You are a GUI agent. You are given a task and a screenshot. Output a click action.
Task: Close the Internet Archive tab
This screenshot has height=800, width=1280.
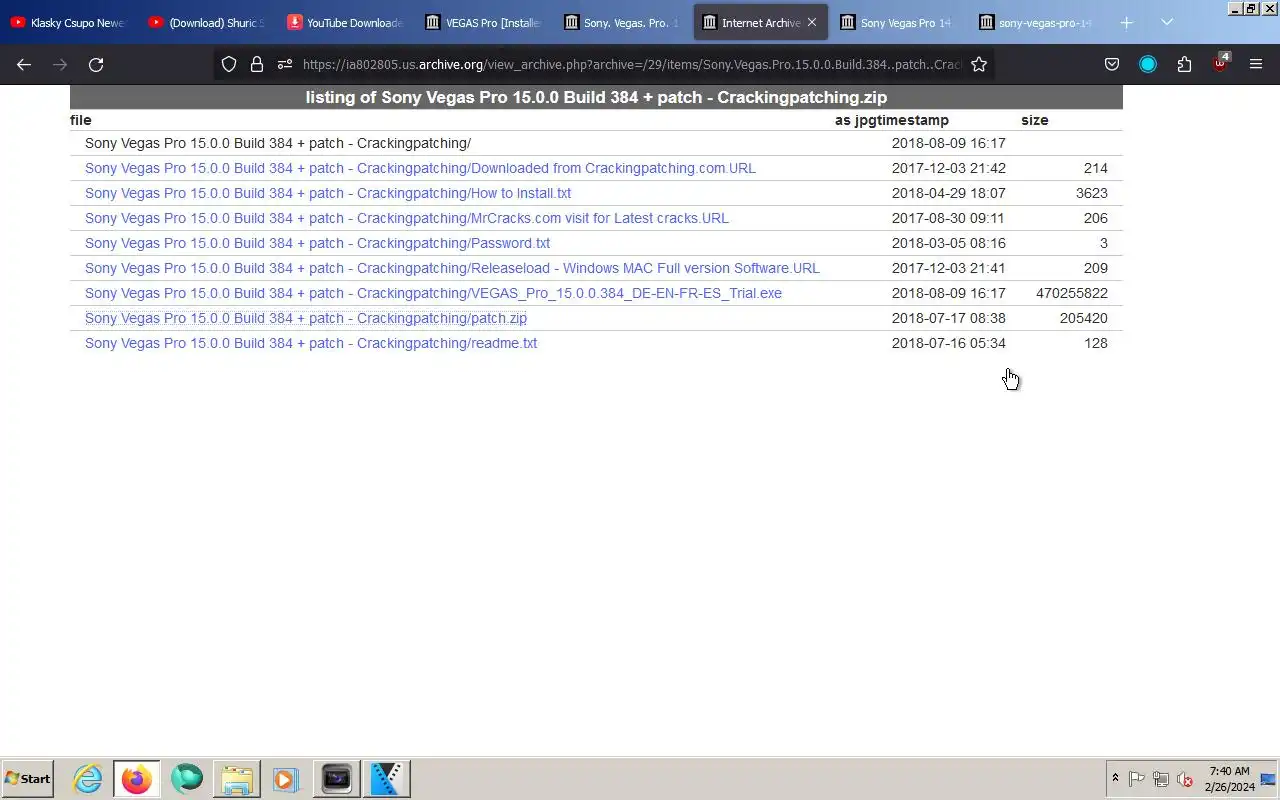812,22
